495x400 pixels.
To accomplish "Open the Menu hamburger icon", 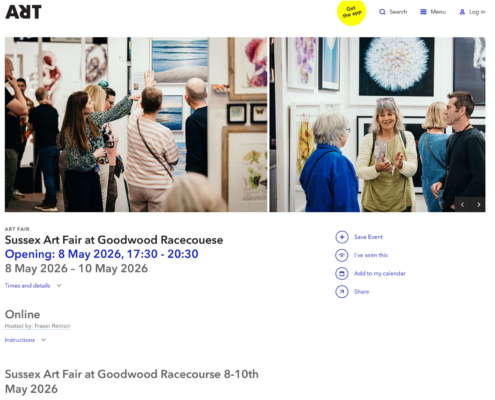I will click(423, 12).
